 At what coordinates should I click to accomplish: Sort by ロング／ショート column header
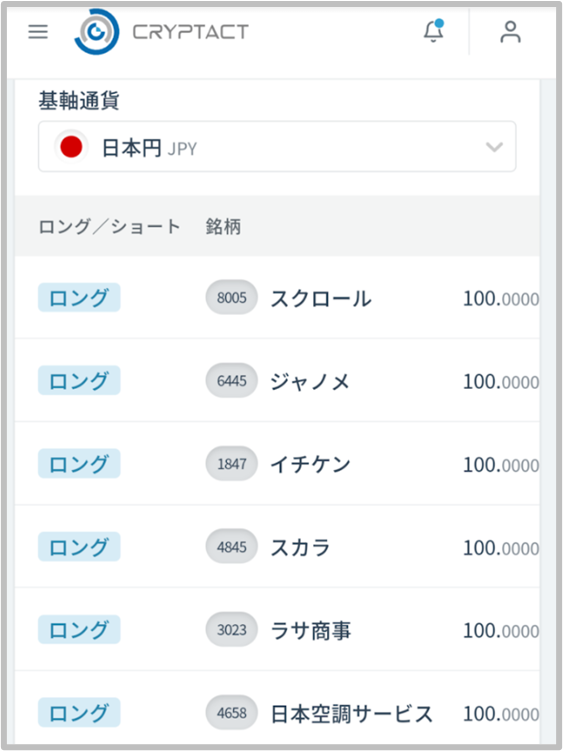(109, 227)
